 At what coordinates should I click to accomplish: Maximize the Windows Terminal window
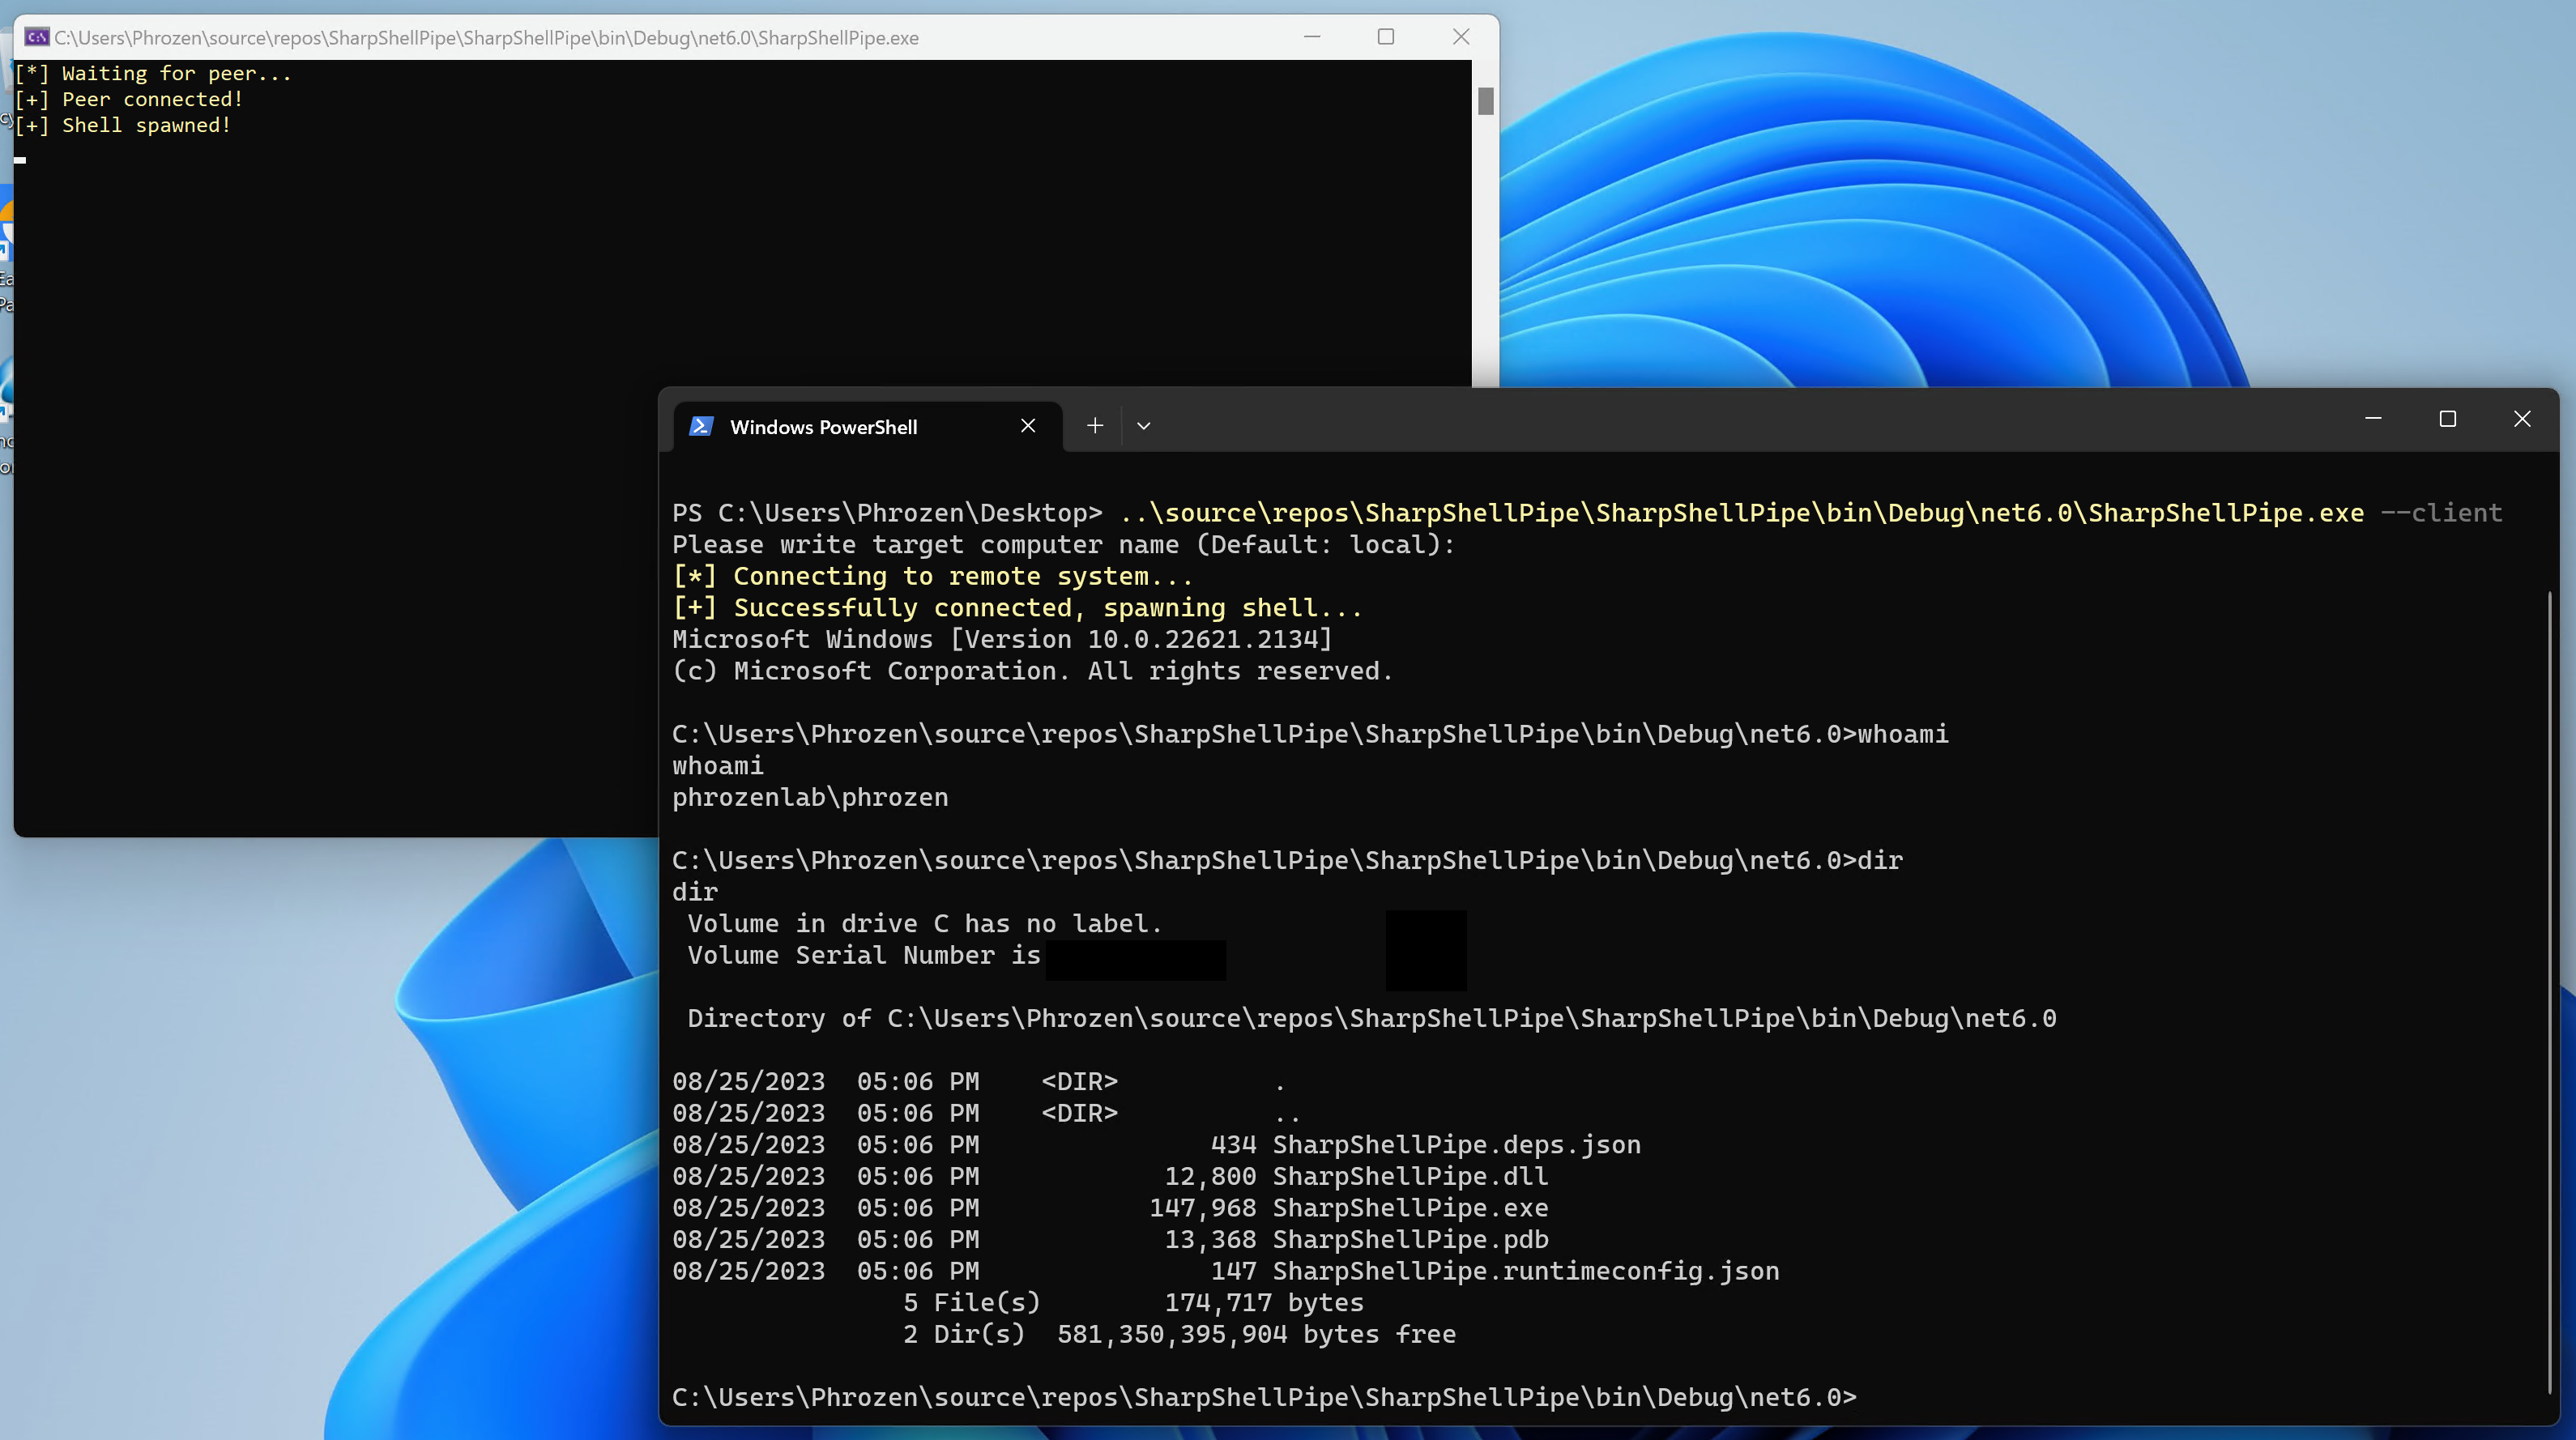pos(2448,419)
